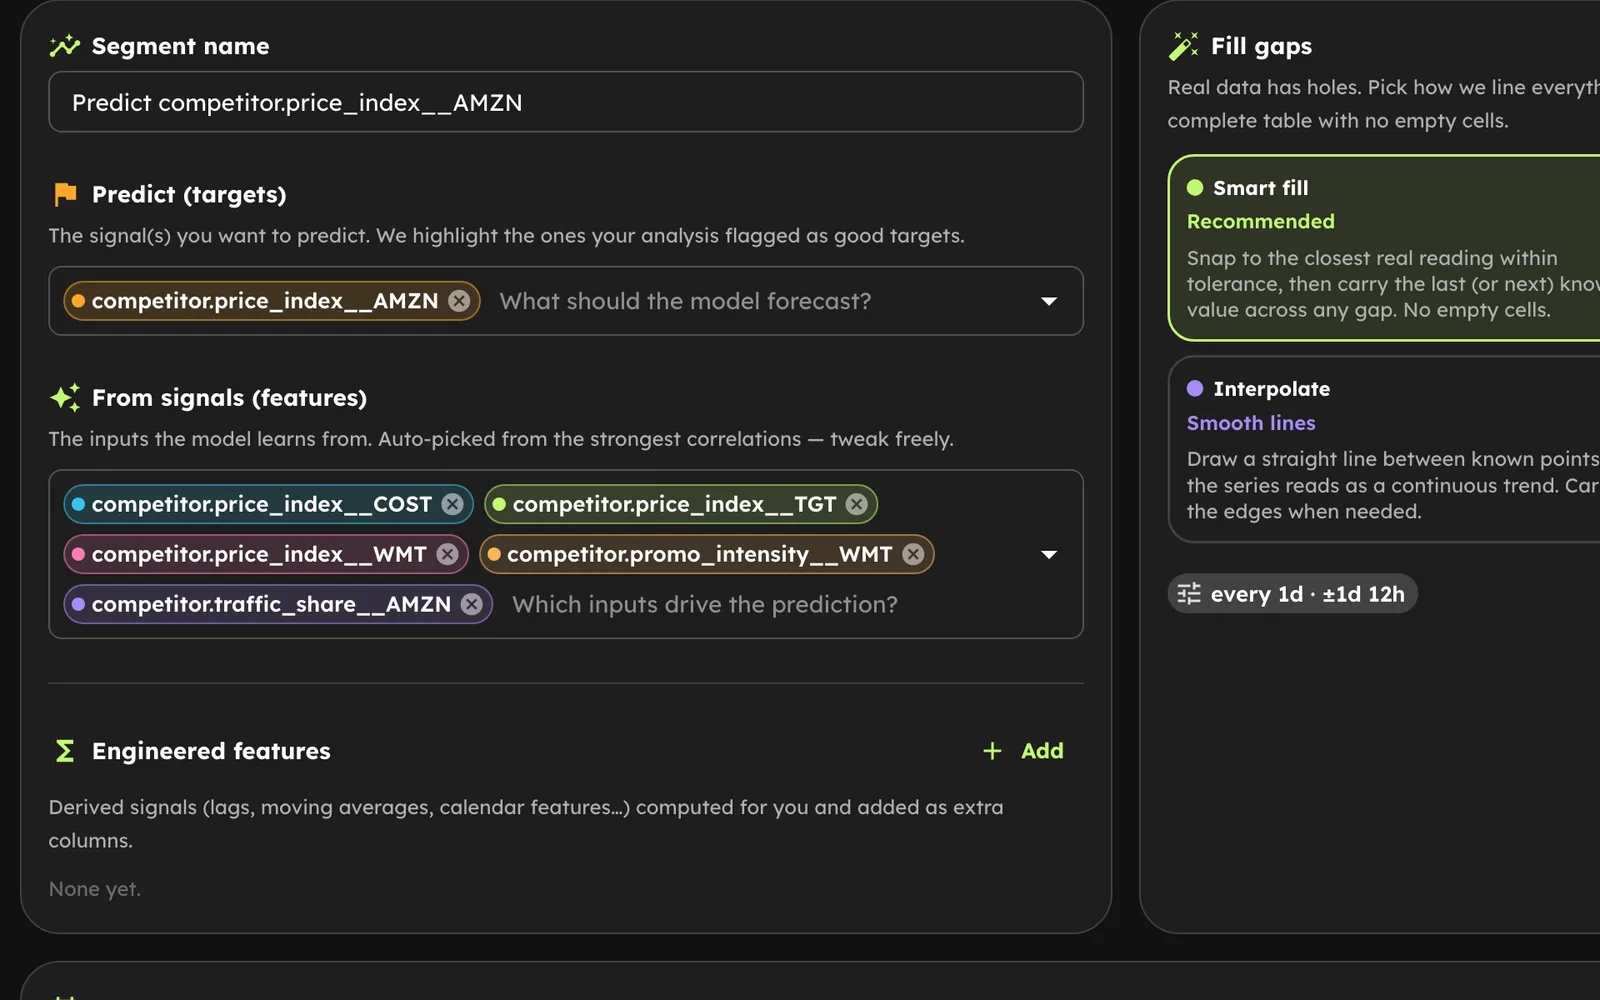
Task: Click the From signals sparkle icon
Action: [x=65, y=397]
